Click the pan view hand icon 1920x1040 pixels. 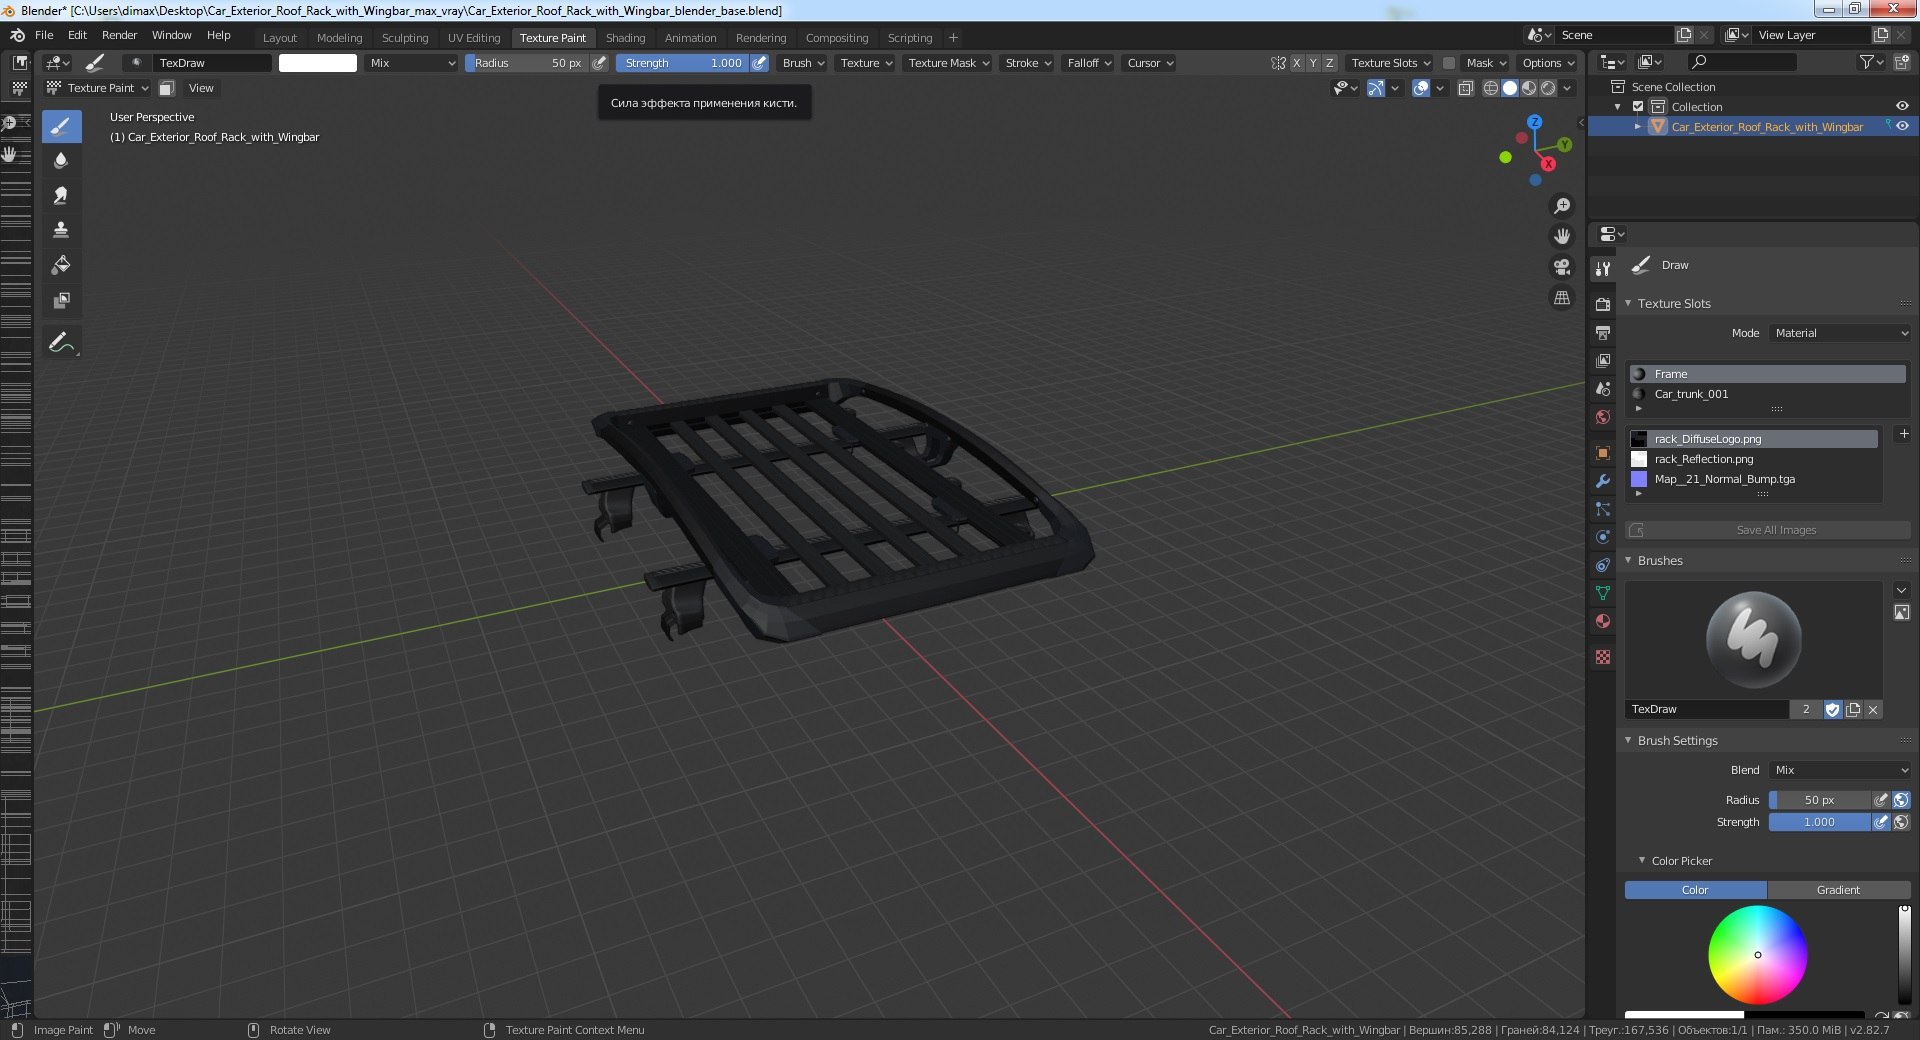click(1561, 237)
